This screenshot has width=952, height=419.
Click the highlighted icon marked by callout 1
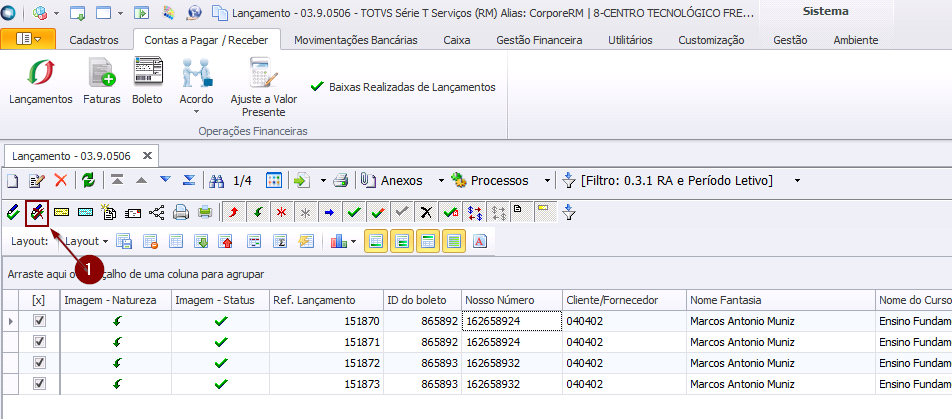[37, 212]
